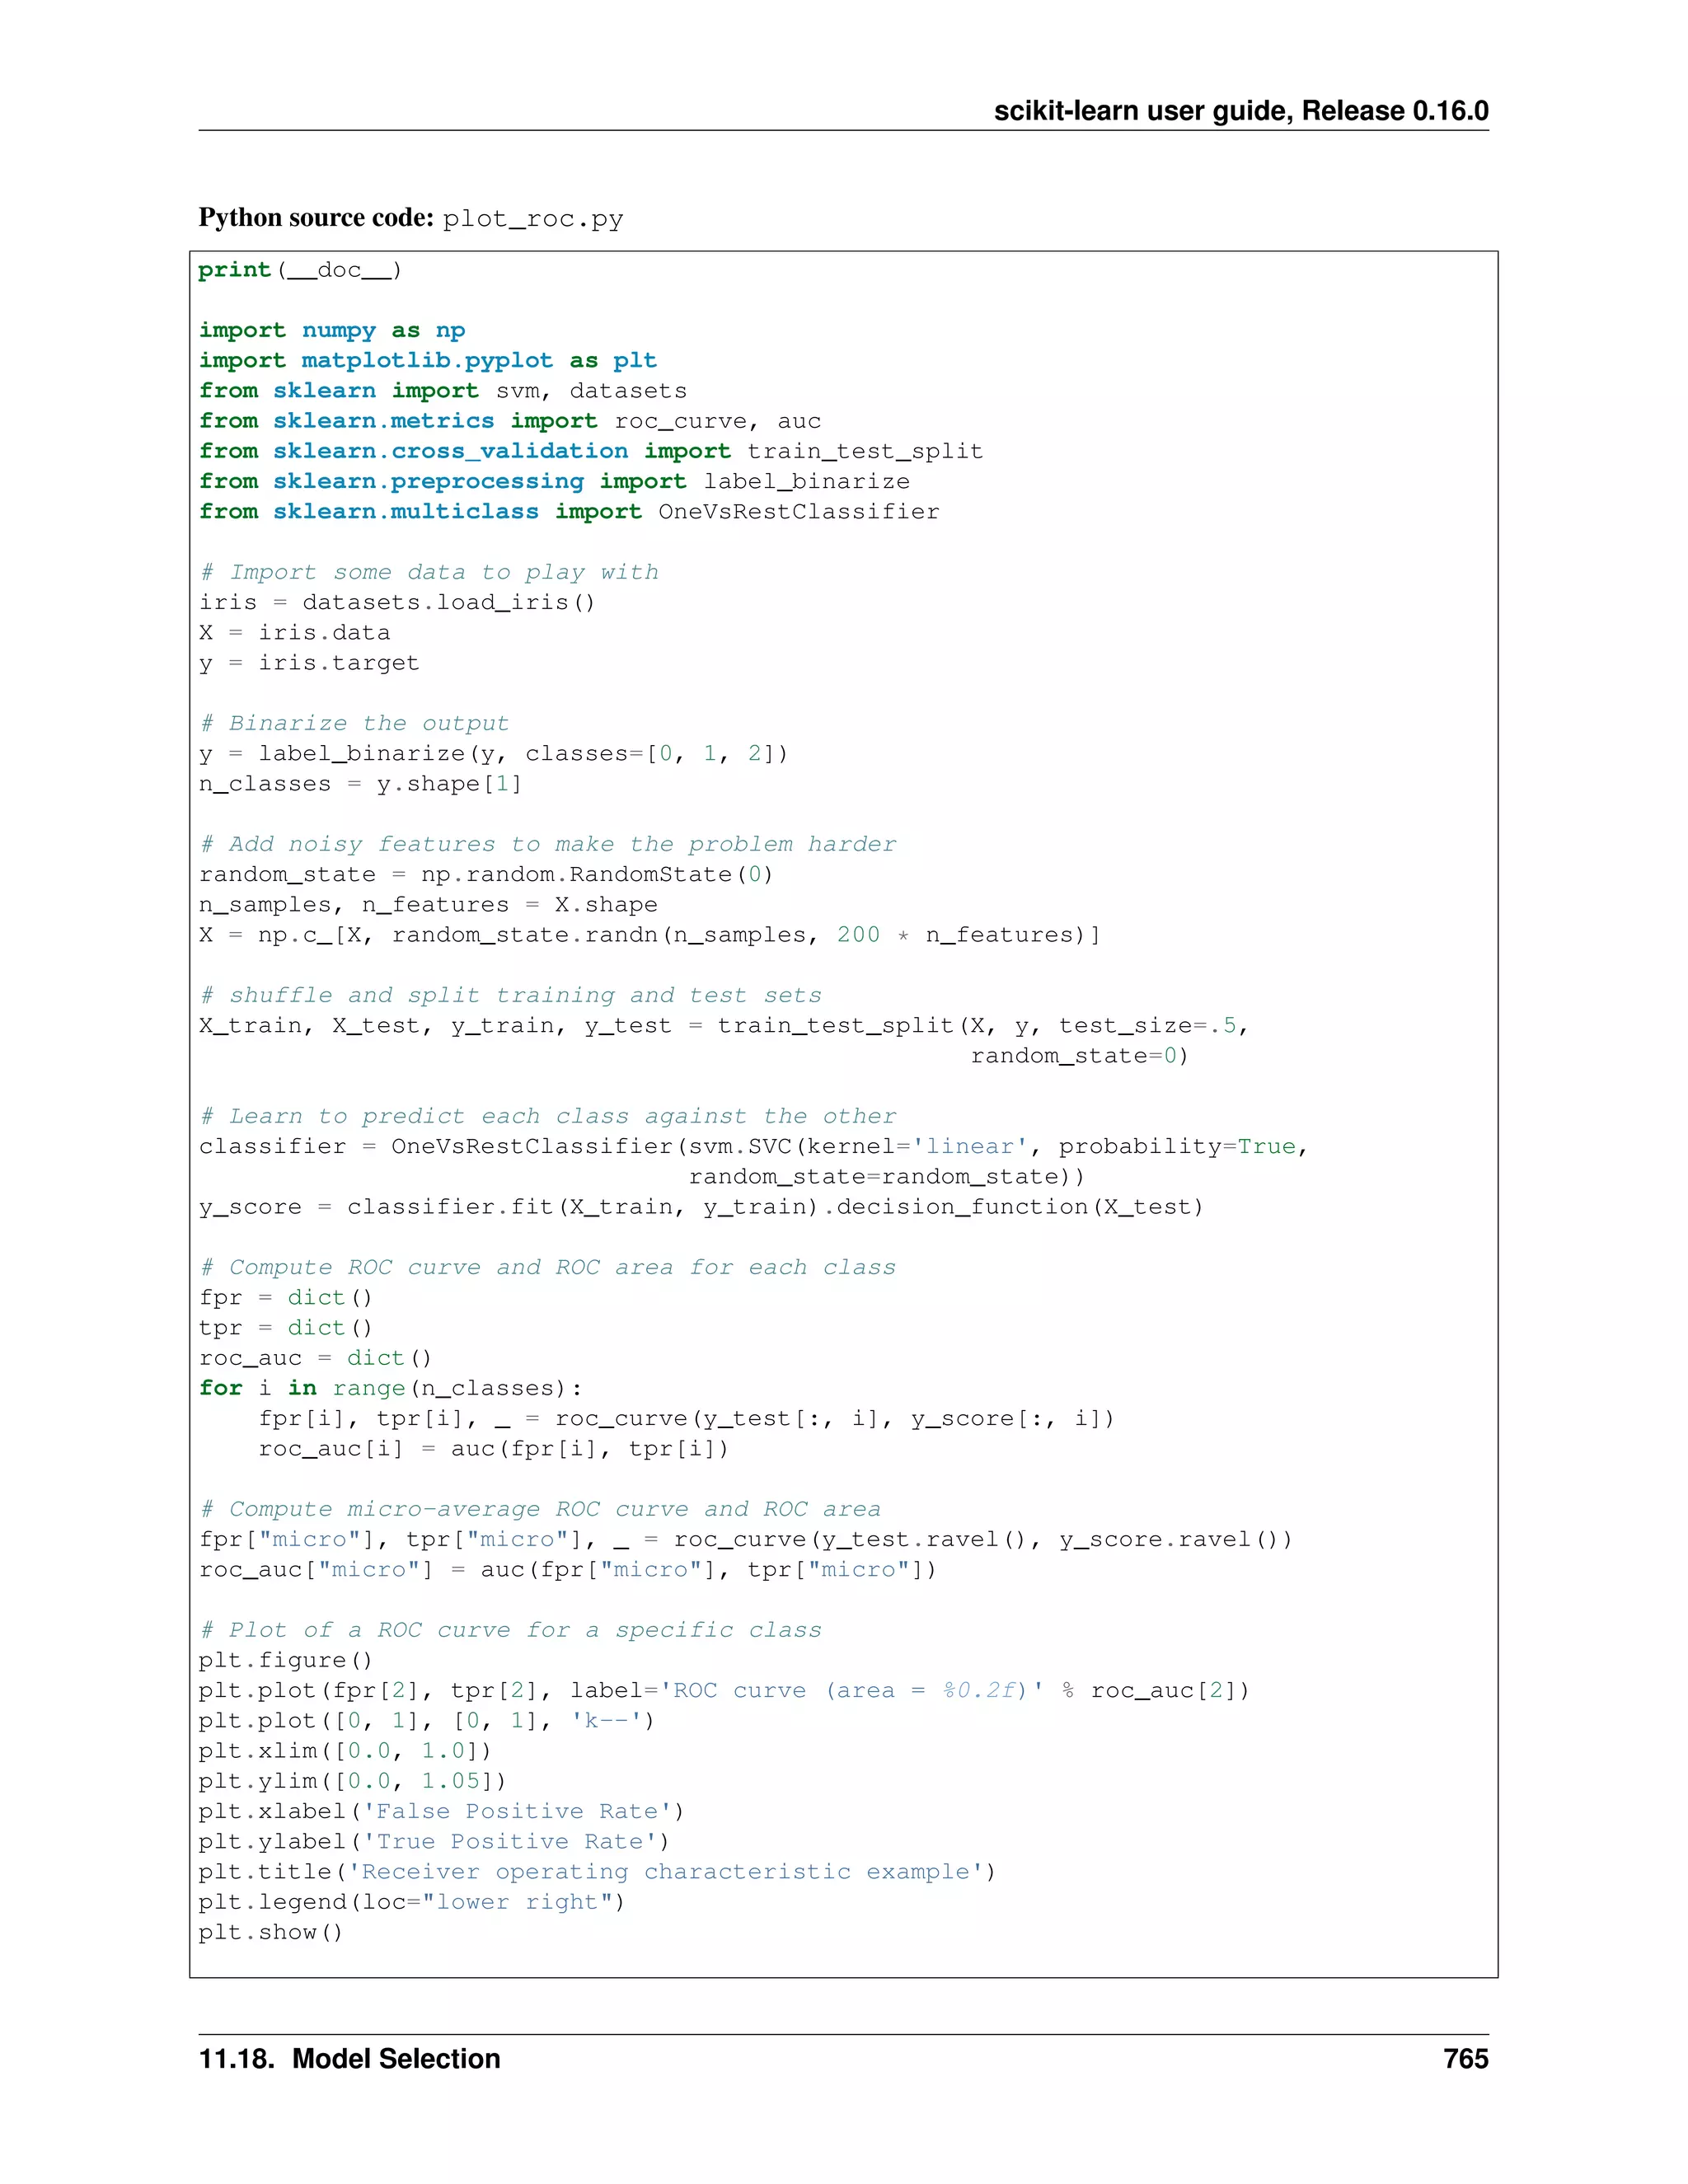
Task: Click the label_binarize import line
Action: point(554,481)
